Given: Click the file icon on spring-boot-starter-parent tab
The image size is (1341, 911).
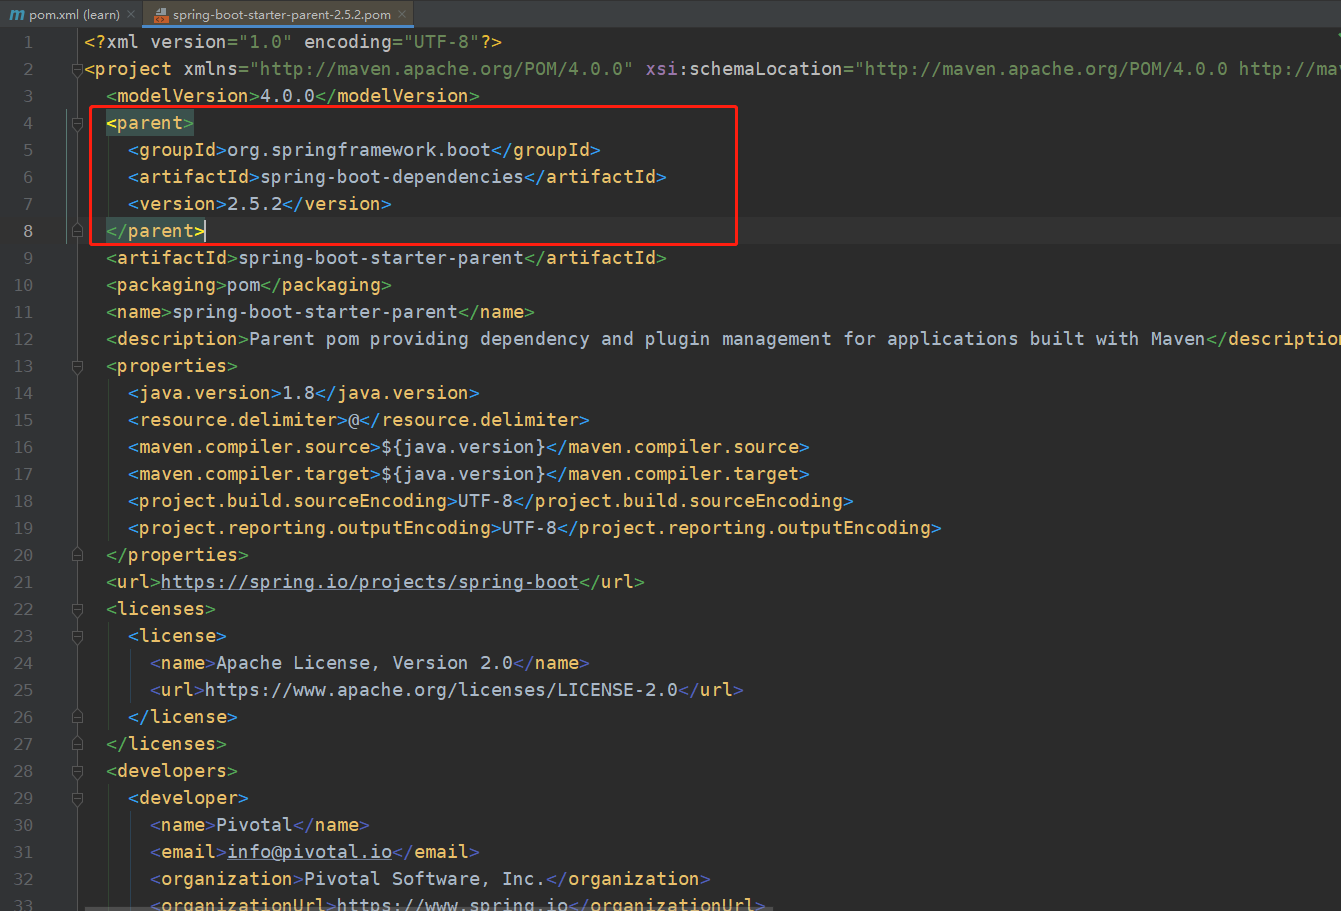Looking at the screenshot, I should tap(161, 15).
